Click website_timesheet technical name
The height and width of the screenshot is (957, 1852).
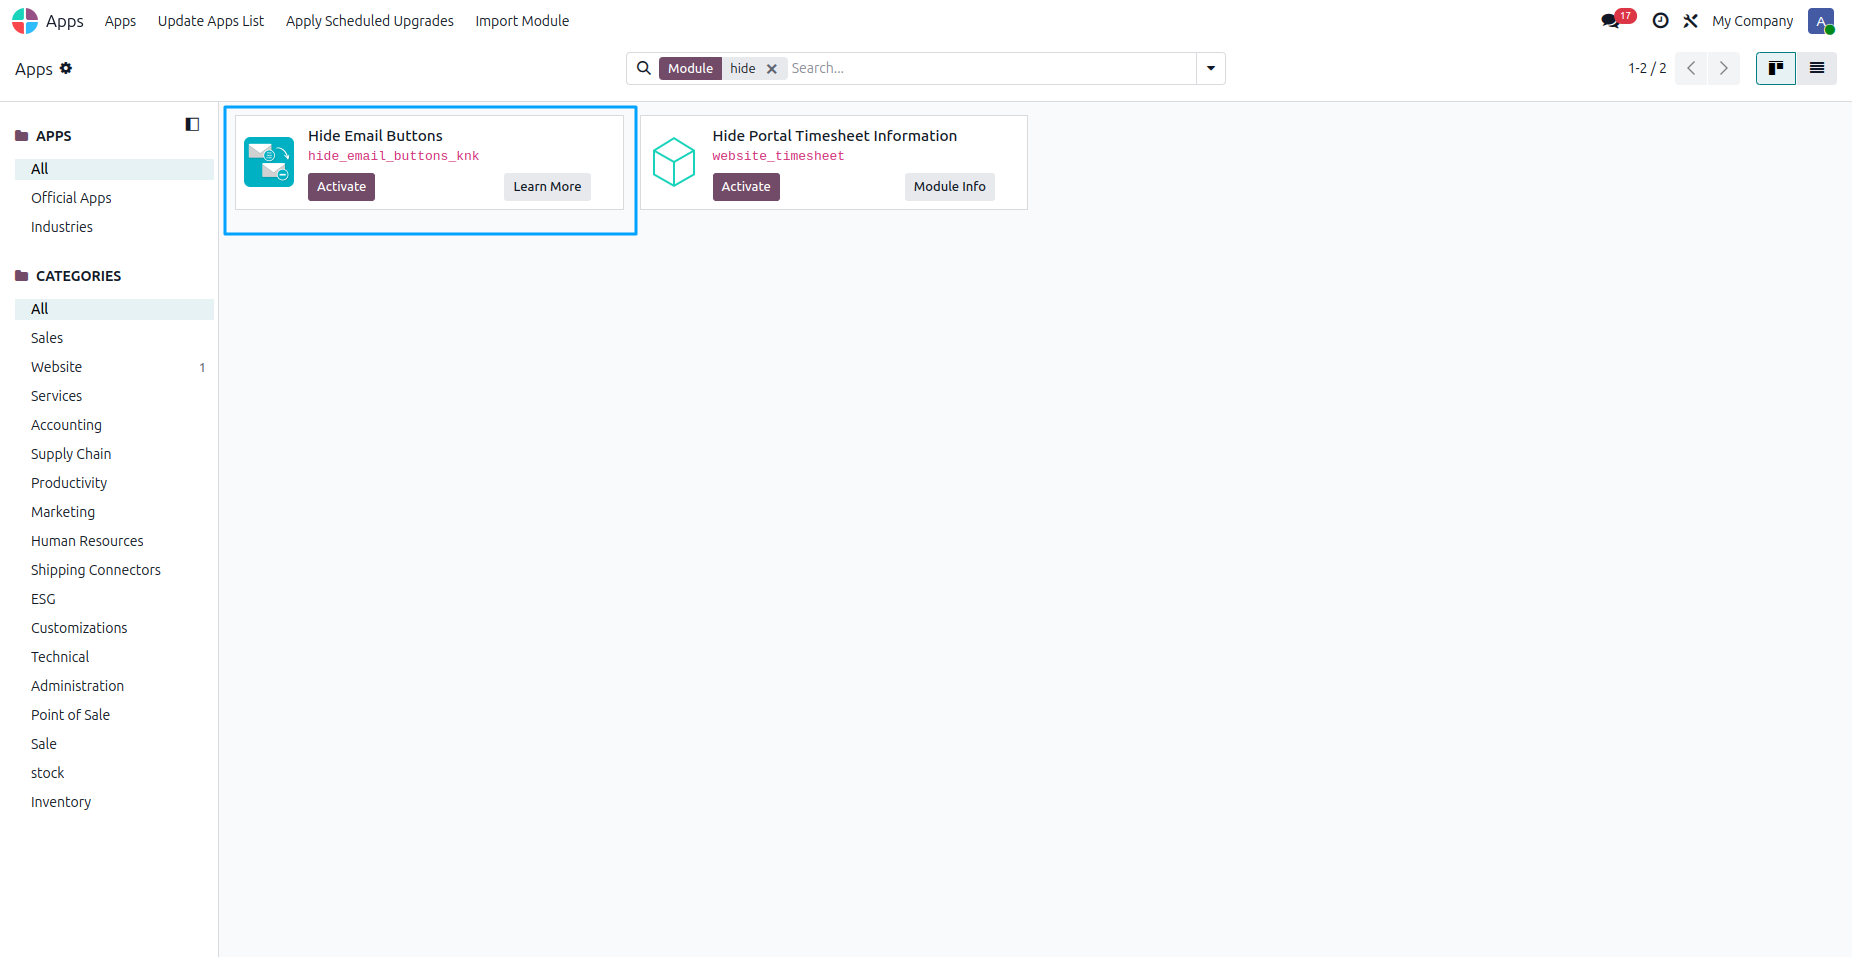(x=778, y=156)
